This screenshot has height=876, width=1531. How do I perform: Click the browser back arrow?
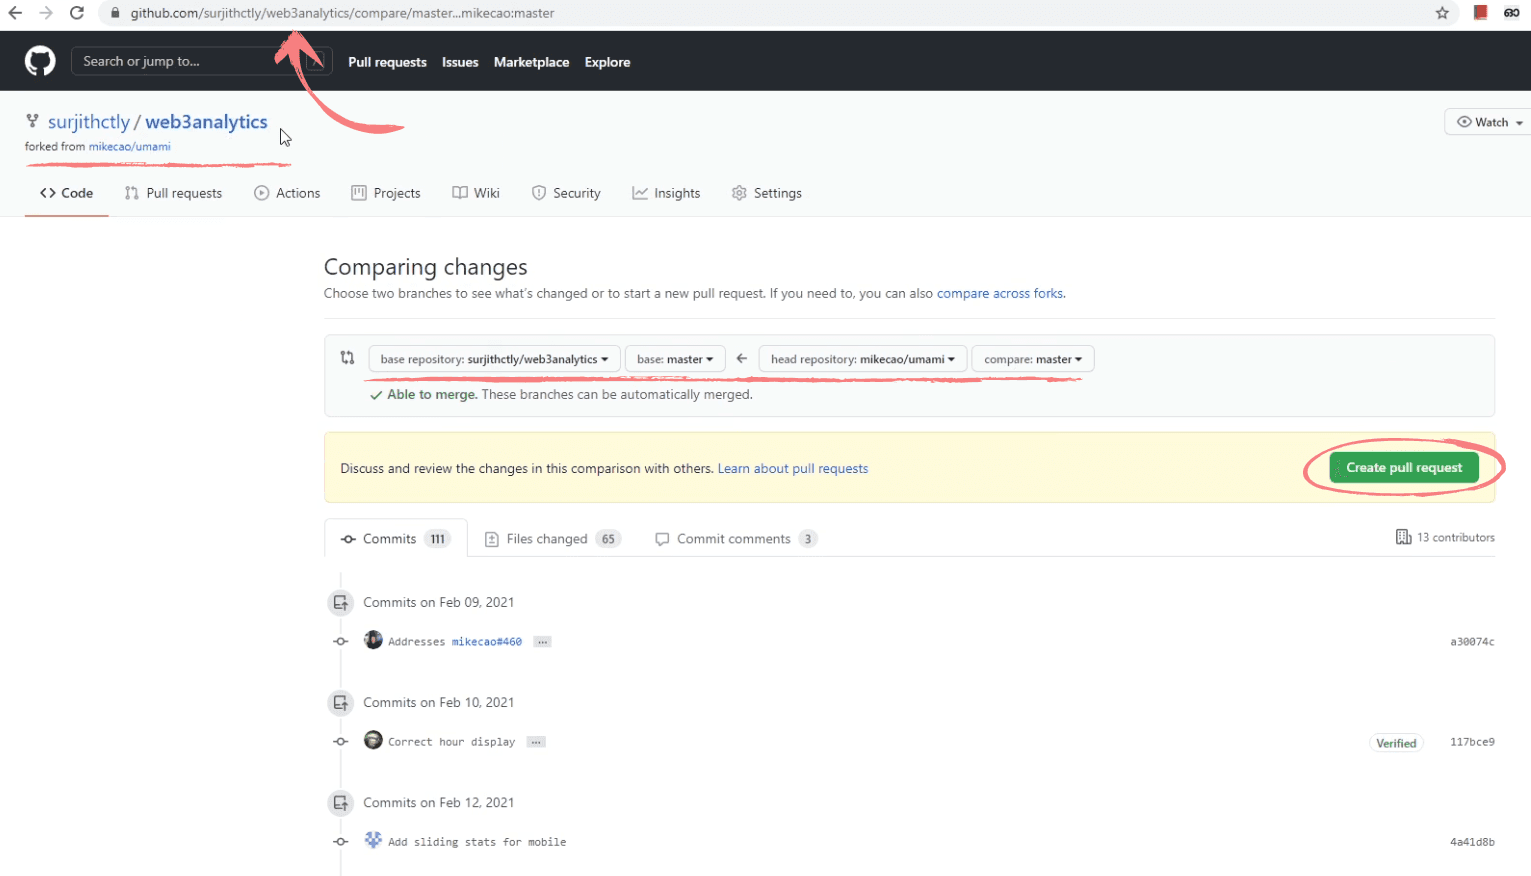(15, 13)
